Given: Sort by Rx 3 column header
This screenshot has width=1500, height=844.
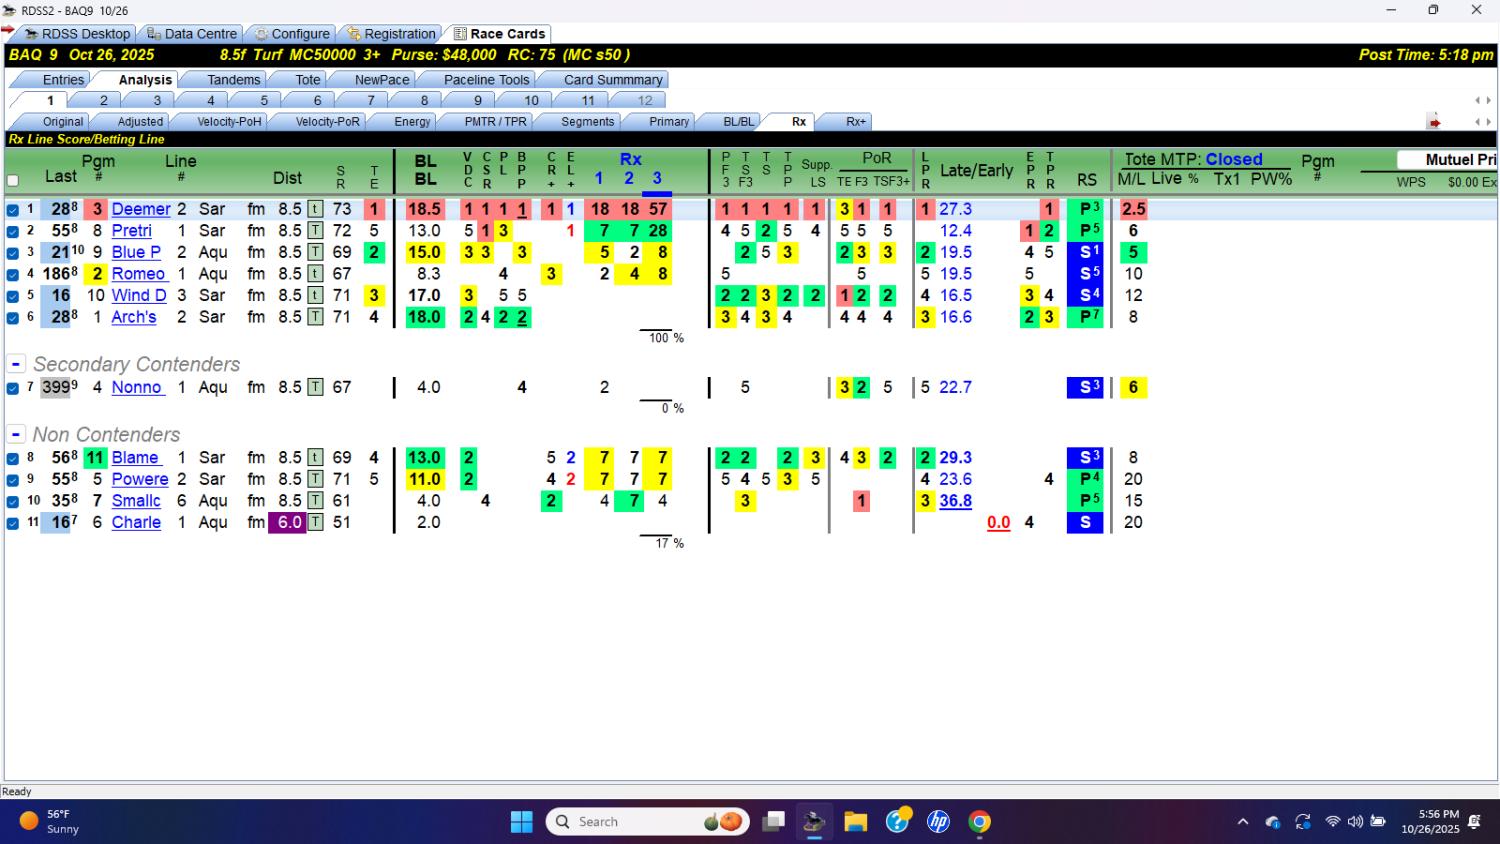Looking at the screenshot, I should click(x=657, y=179).
